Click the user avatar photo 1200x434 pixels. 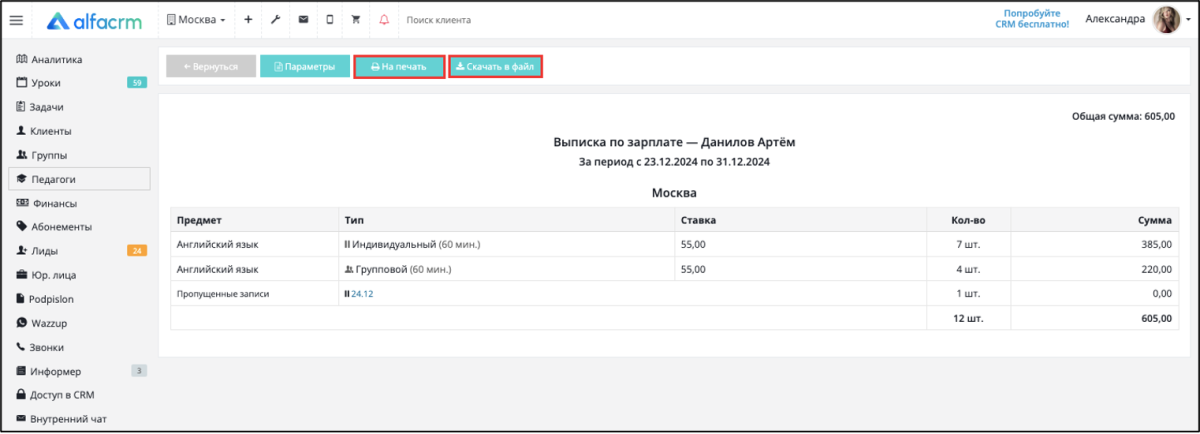1167,20
